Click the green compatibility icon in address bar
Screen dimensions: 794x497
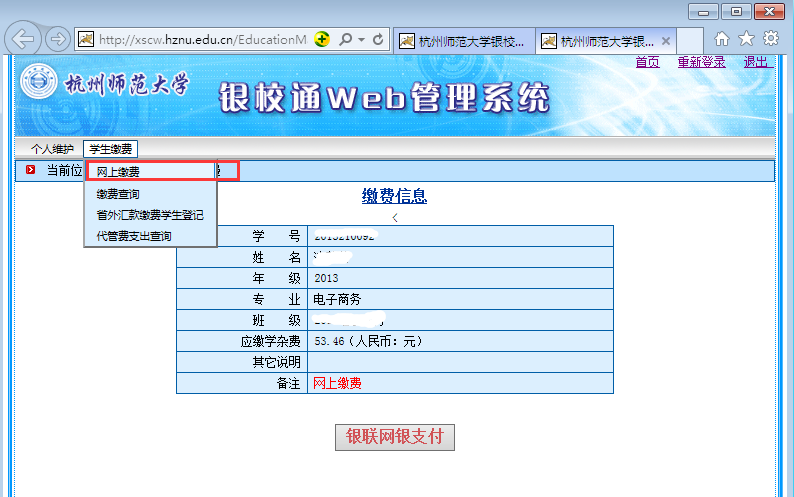(322, 40)
